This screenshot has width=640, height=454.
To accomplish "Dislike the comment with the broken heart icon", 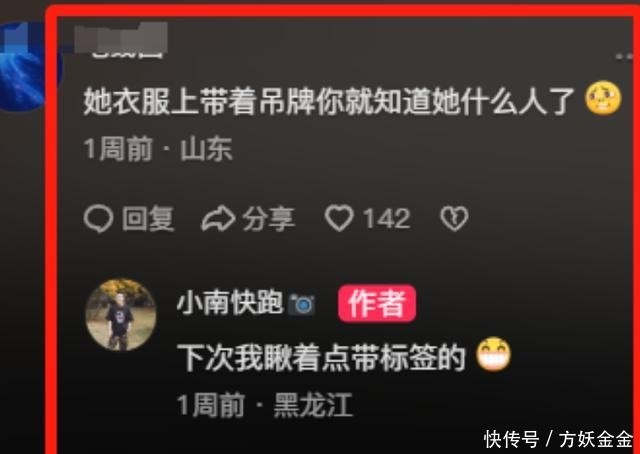I will click(454, 219).
